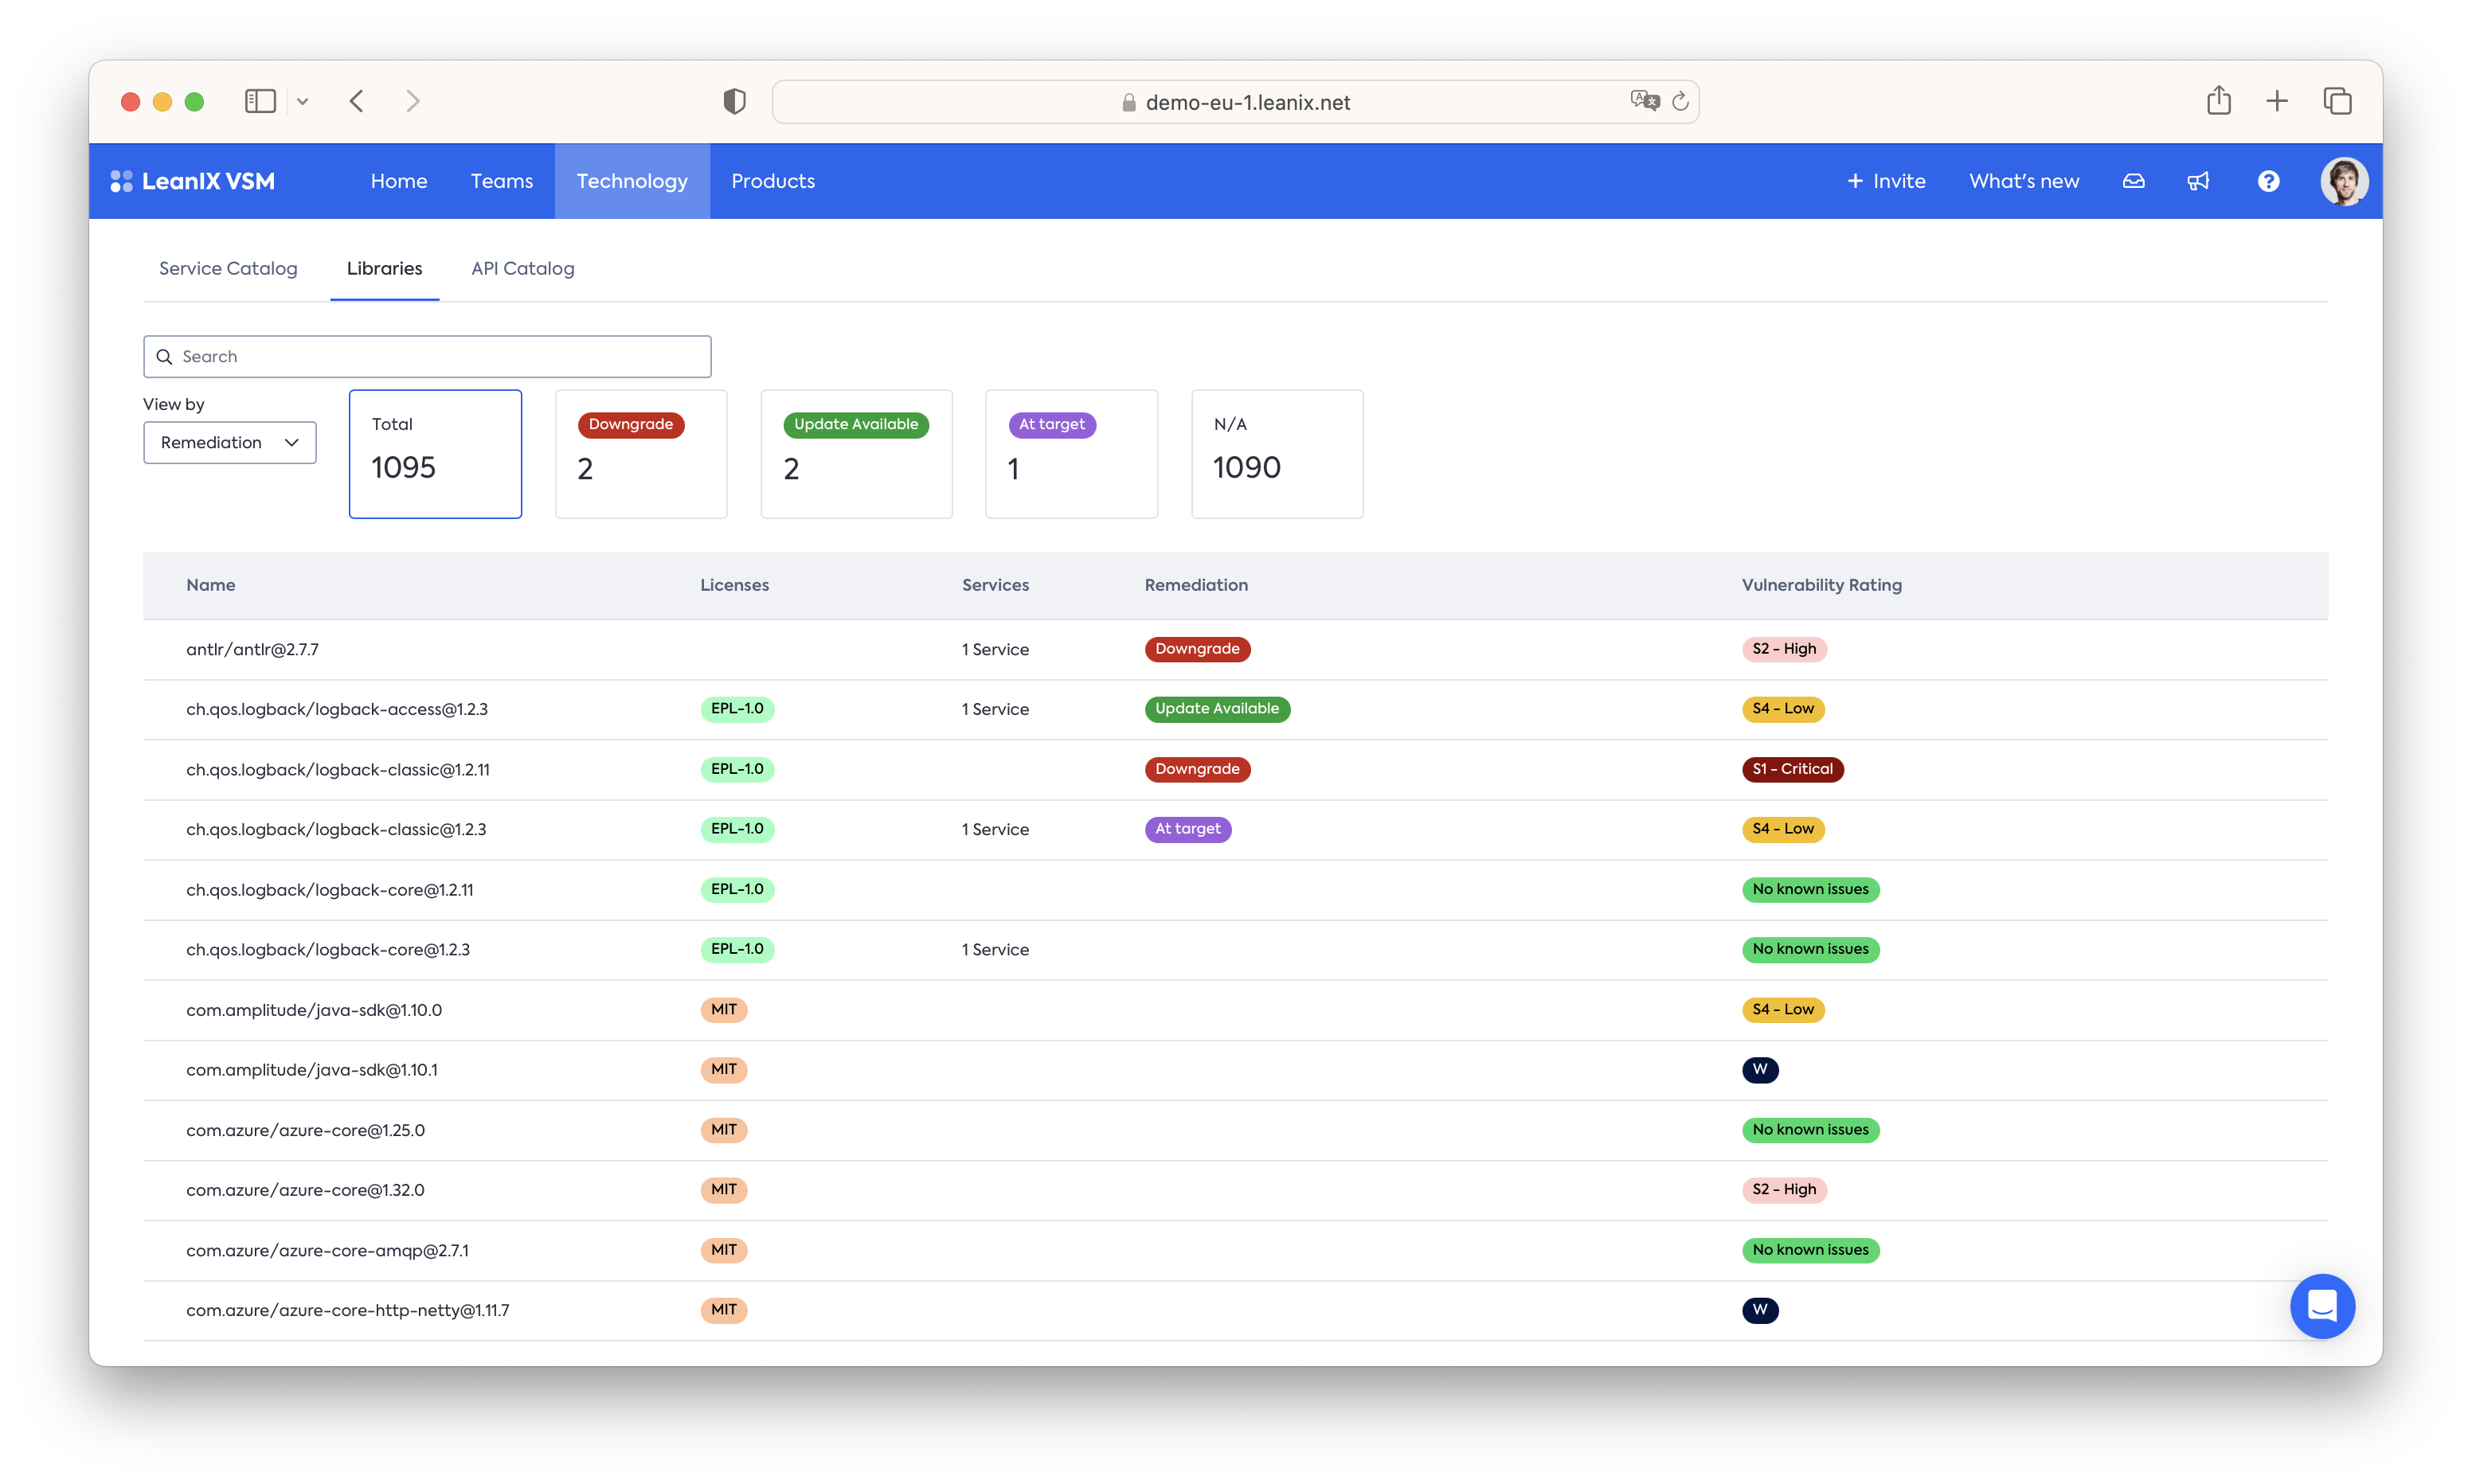Image resolution: width=2472 pixels, height=1484 pixels.
Task: Toggle the Safari sidebar
Action: click(x=260, y=101)
